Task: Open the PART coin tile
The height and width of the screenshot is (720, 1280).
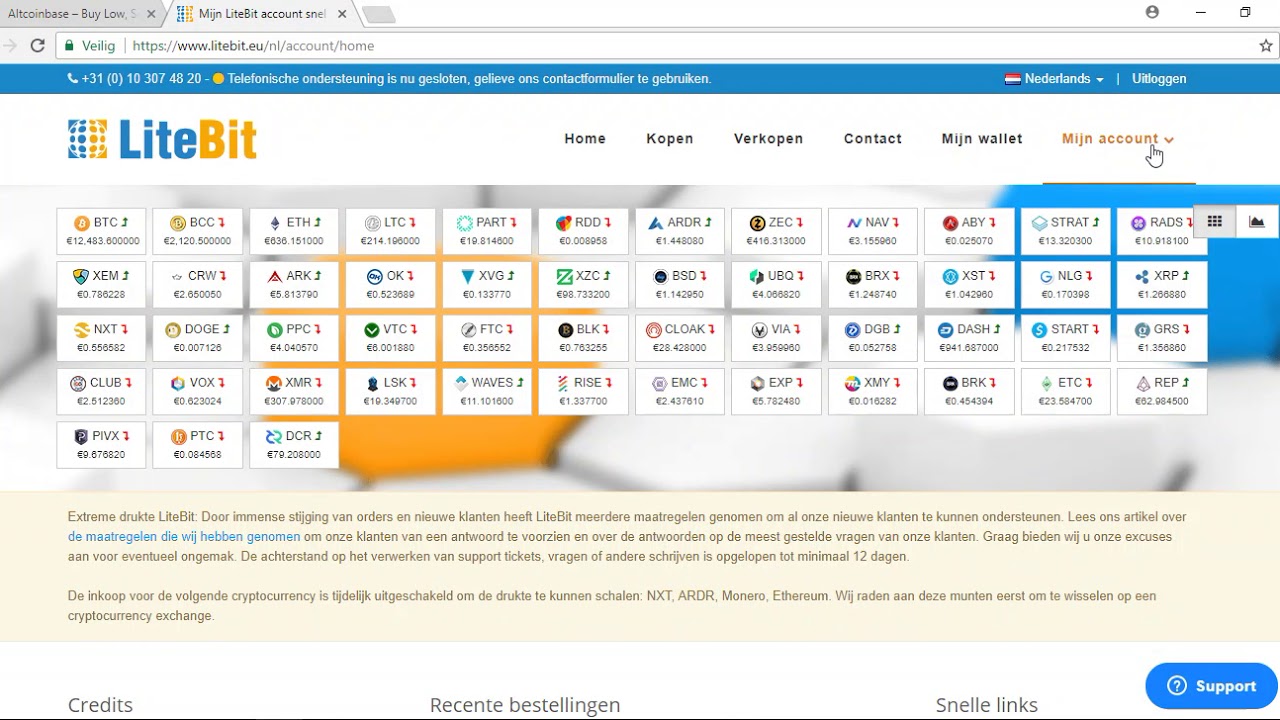Action: (487, 231)
